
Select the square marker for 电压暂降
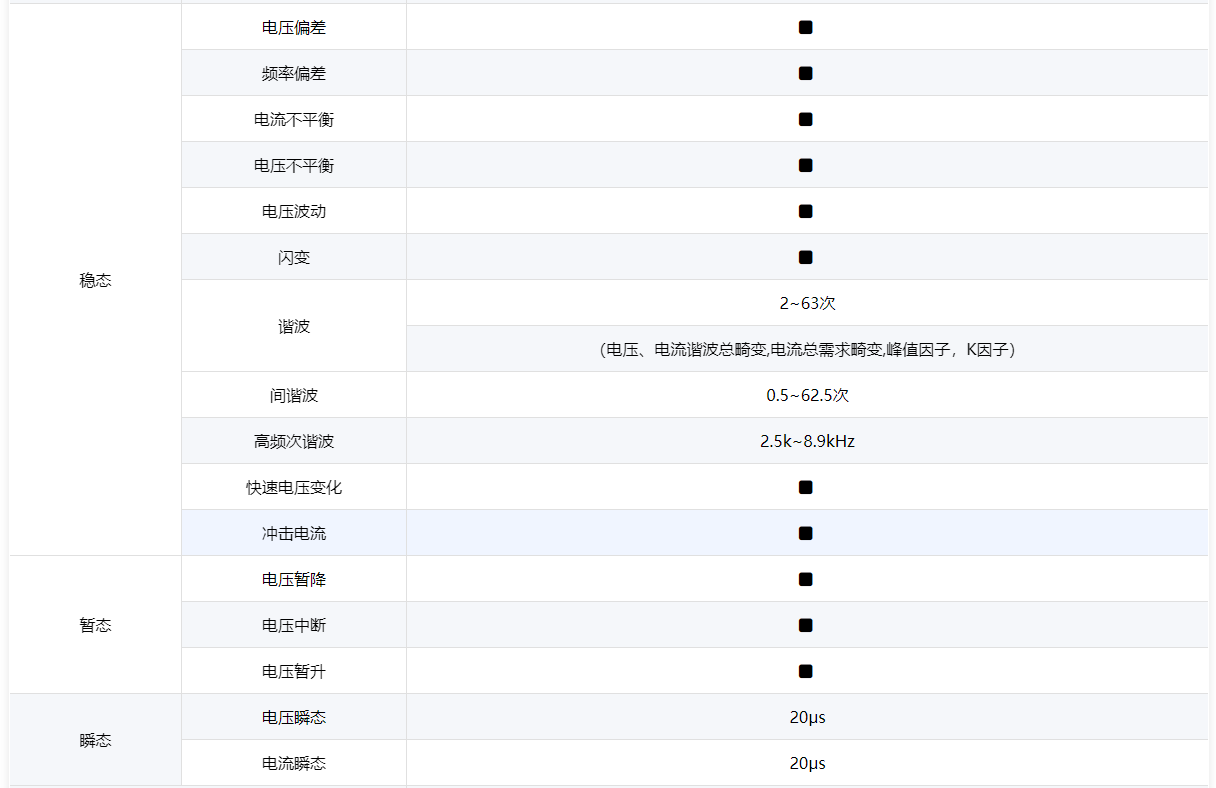tap(805, 579)
